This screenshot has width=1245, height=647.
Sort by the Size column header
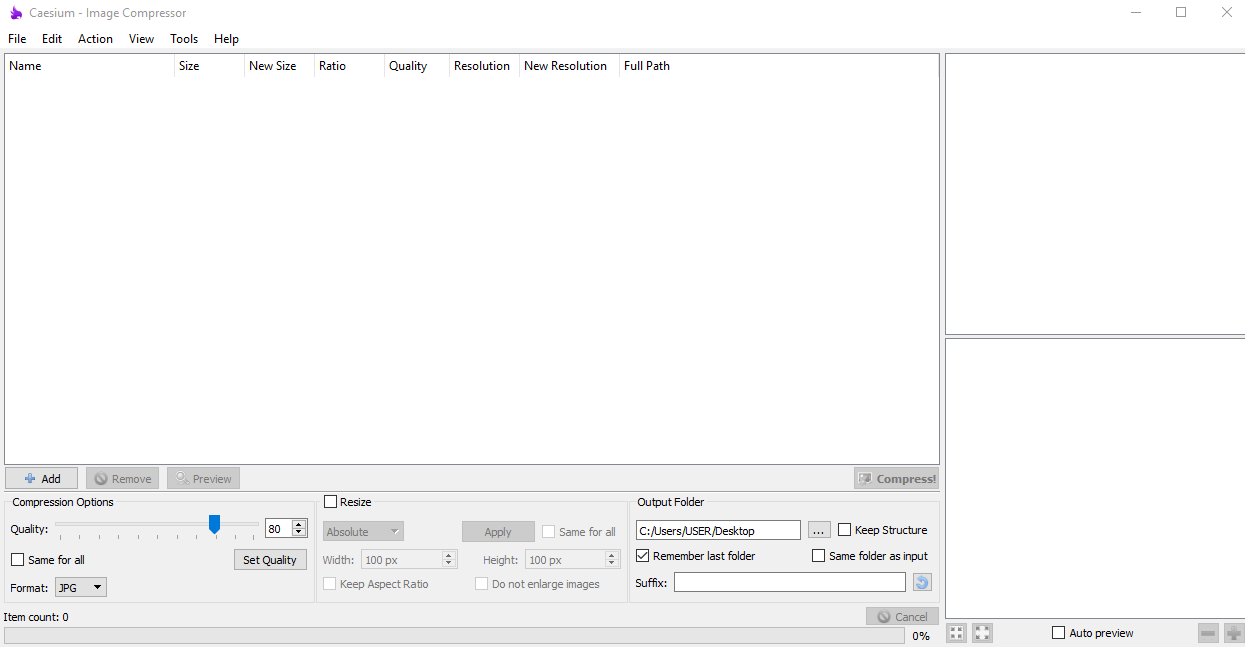(x=209, y=66)
